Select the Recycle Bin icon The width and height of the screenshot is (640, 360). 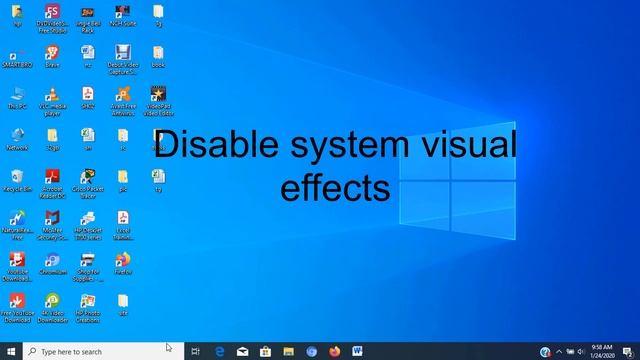point(17,181)
